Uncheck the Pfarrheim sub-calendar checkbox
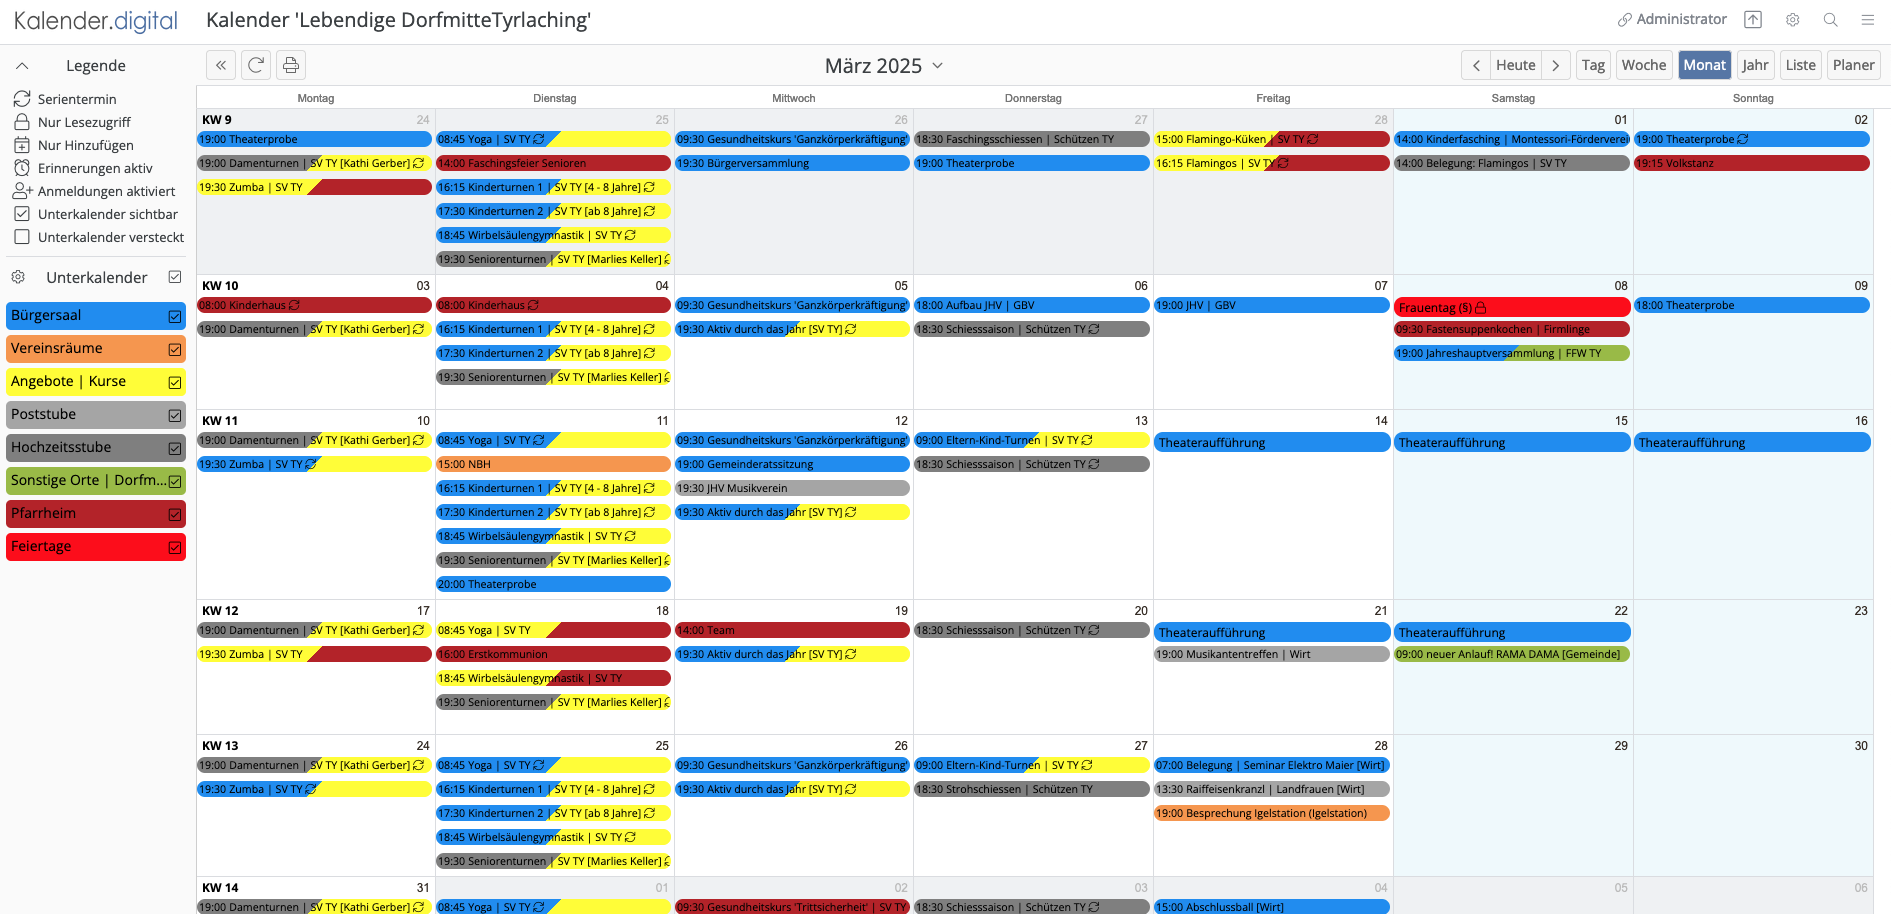This screenshot has height=914, width=1891. coord(175,514)
